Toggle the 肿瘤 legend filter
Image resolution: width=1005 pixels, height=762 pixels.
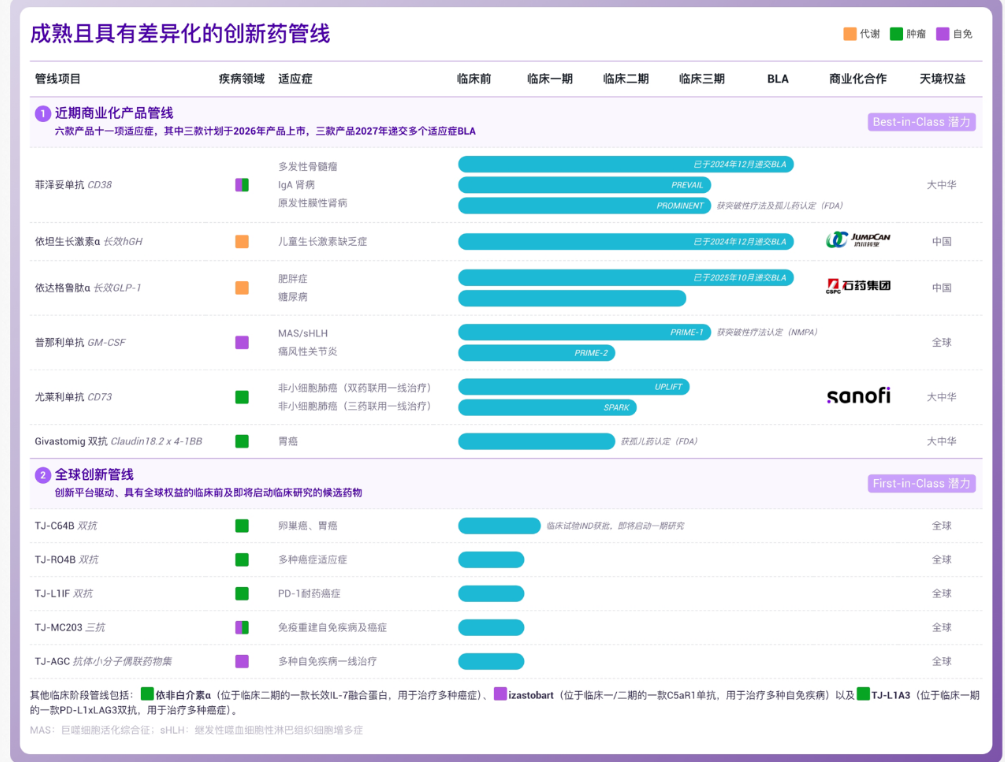click(904, 33)
